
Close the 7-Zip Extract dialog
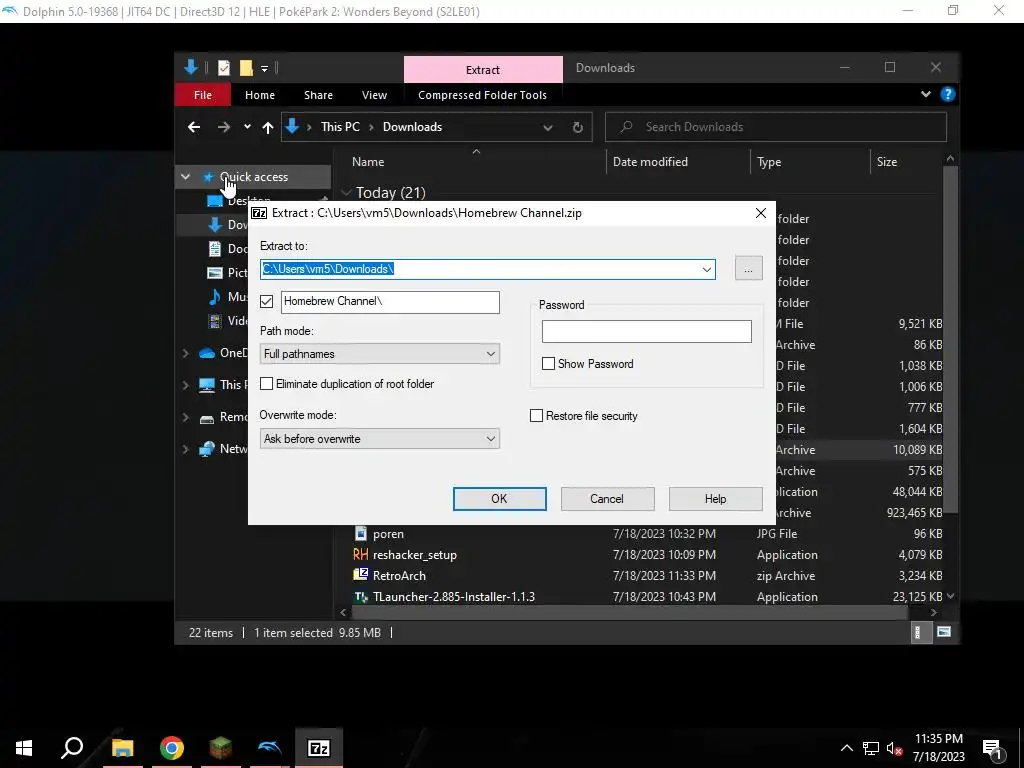[x=760, y=213]
